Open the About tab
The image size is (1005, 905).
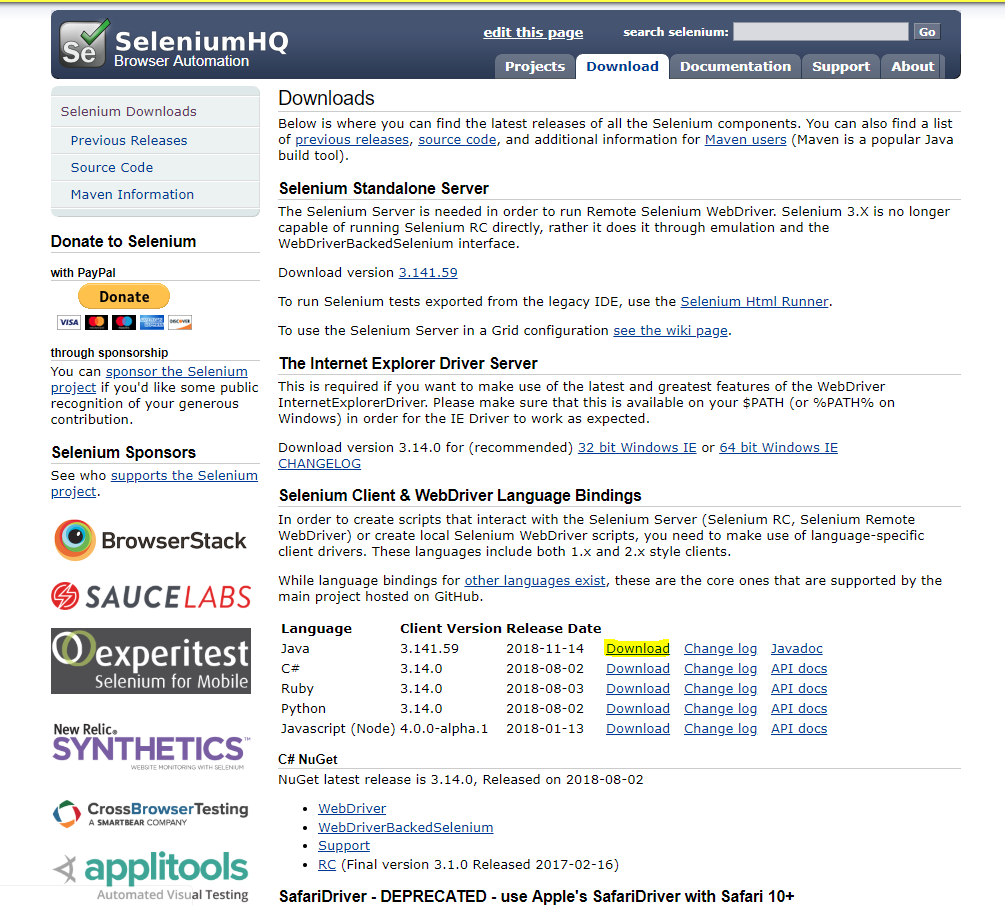click(x=913, y=67)
